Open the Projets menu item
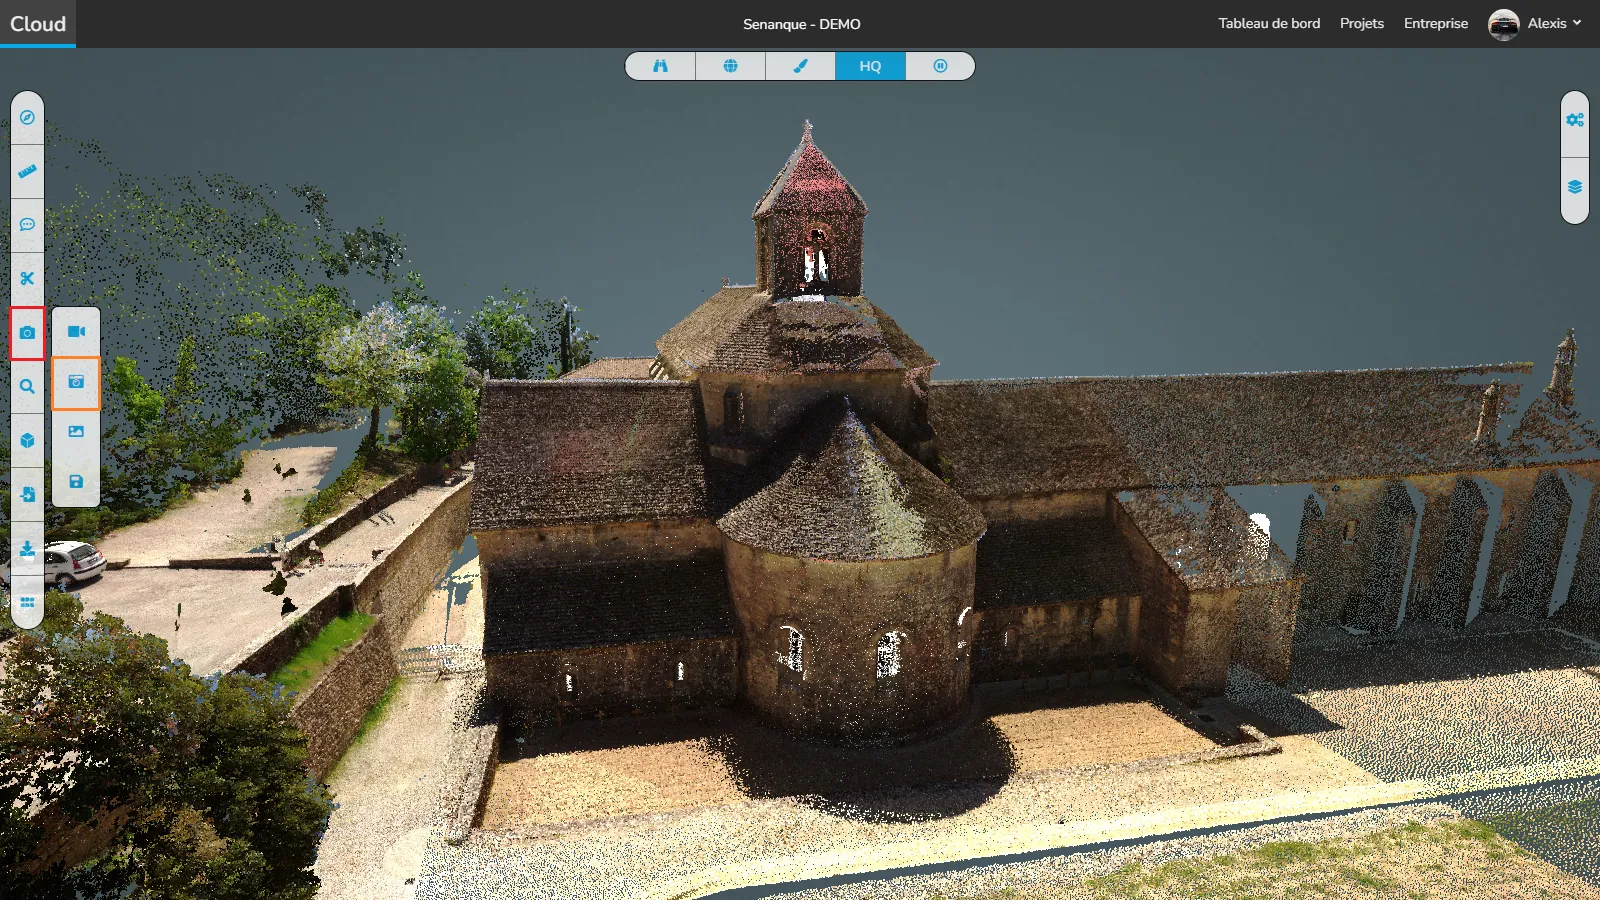The height and width of the screenshot is (900, 1600). click(1362, 23)
